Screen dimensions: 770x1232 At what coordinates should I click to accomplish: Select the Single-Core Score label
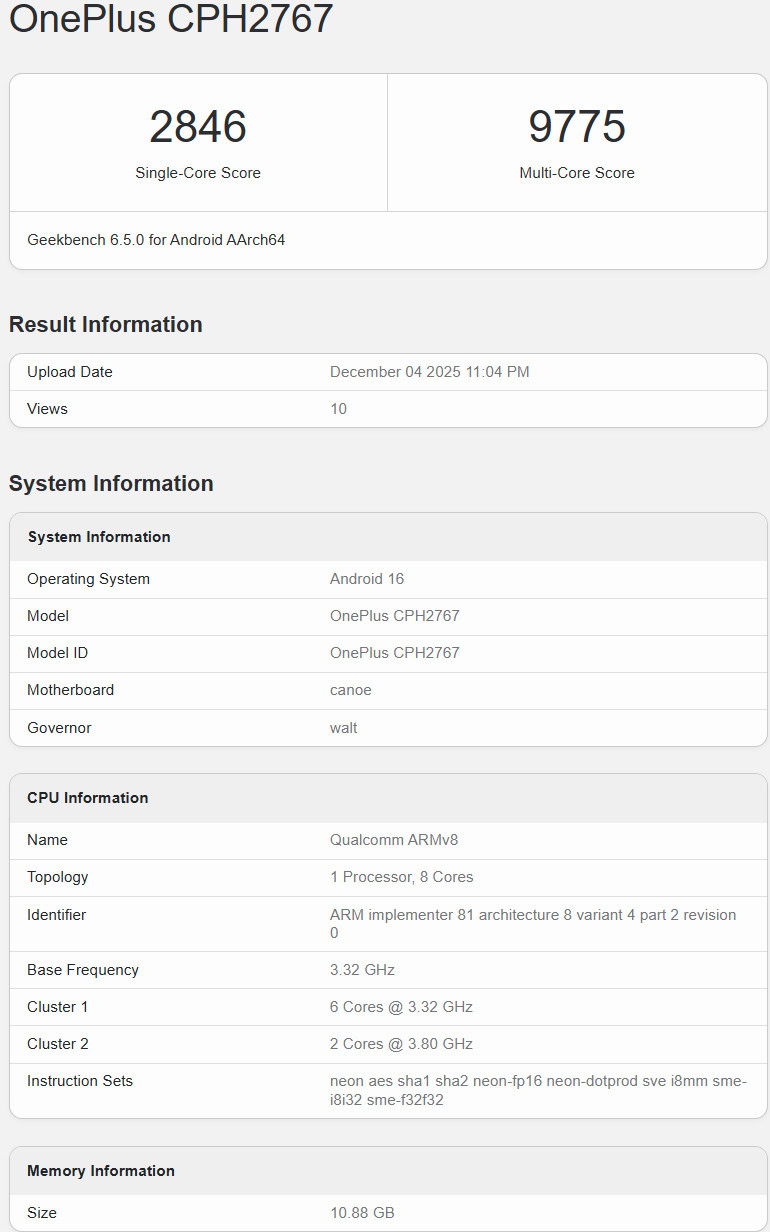click(198, 173)
